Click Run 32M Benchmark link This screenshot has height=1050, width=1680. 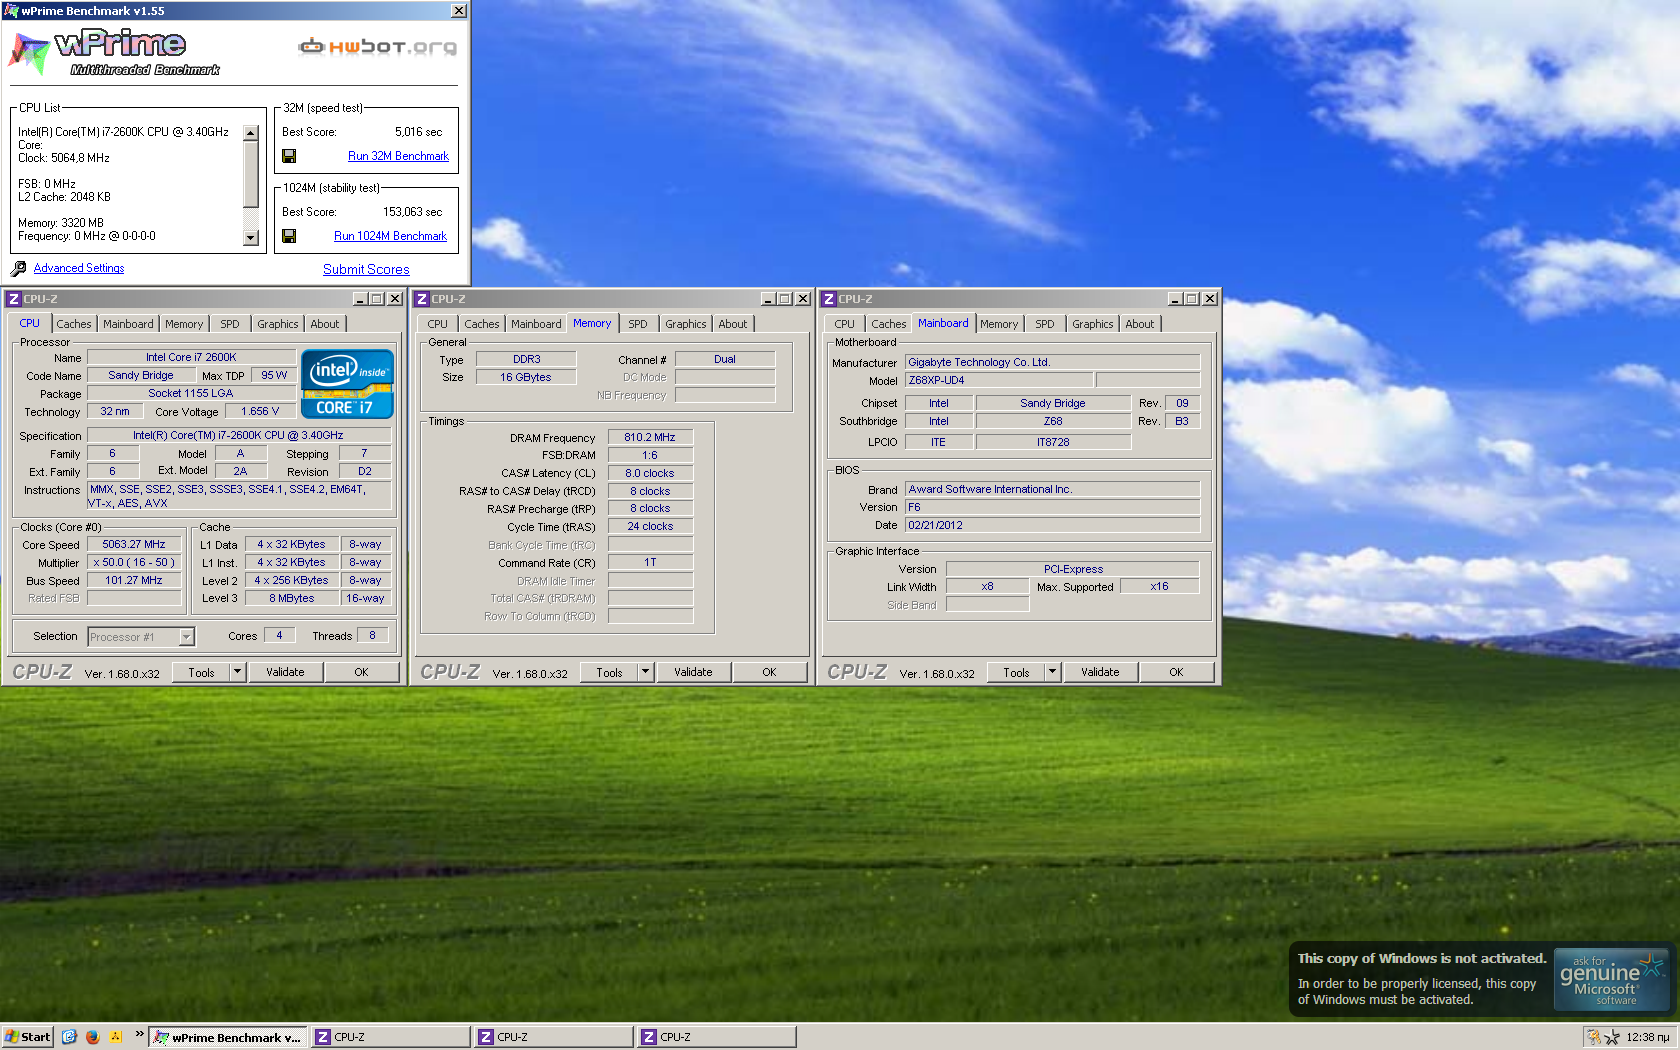398,156
